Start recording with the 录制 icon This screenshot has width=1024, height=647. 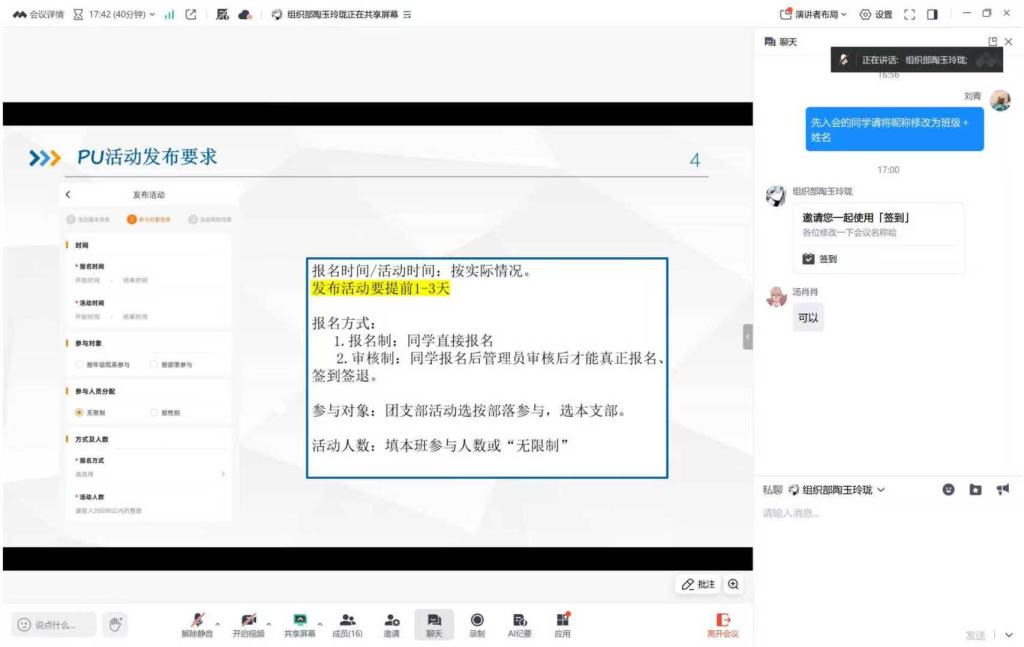pos(477,624)
